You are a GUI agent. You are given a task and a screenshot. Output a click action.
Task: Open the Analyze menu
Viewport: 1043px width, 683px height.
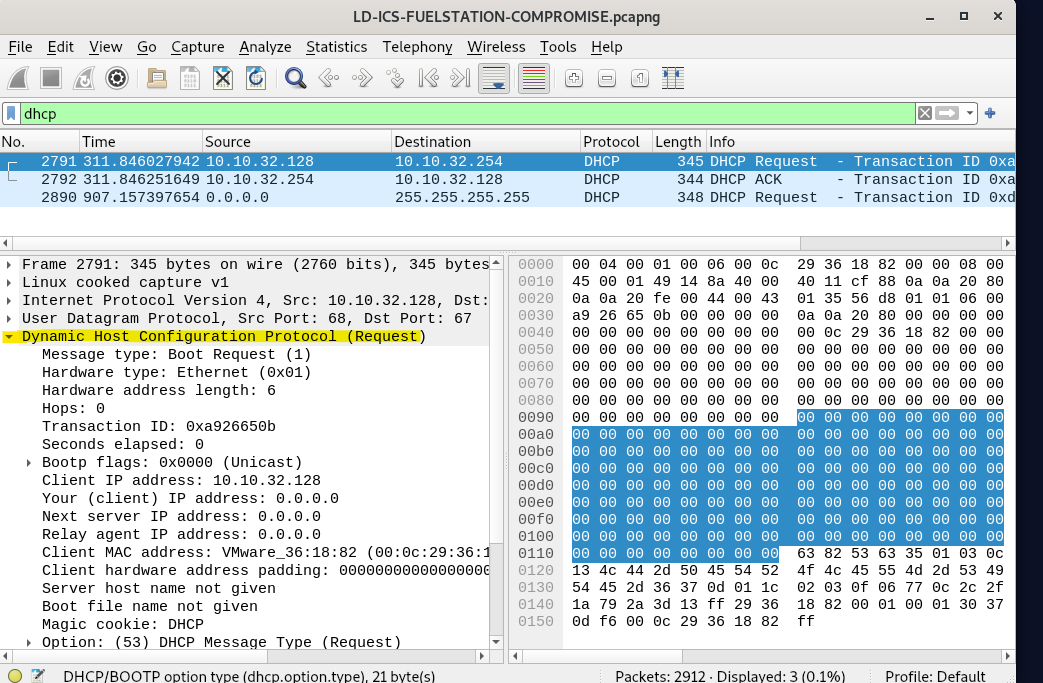pos(265,47)
